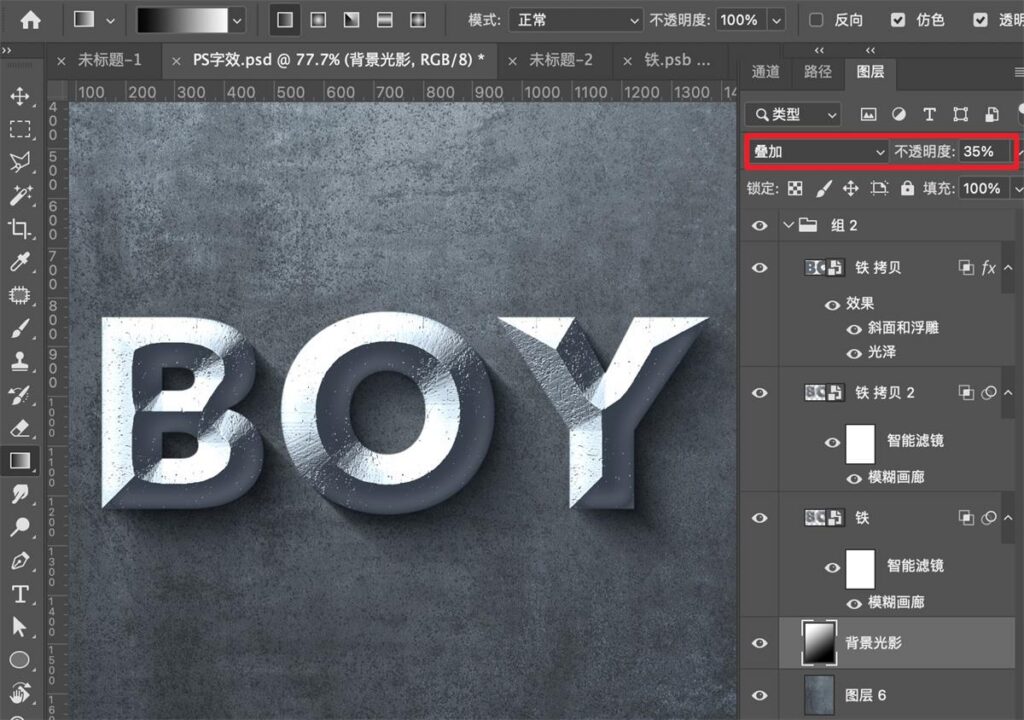Open the gradient picker dropdown arrow
1024x720 pixels.
click(237, 20)
